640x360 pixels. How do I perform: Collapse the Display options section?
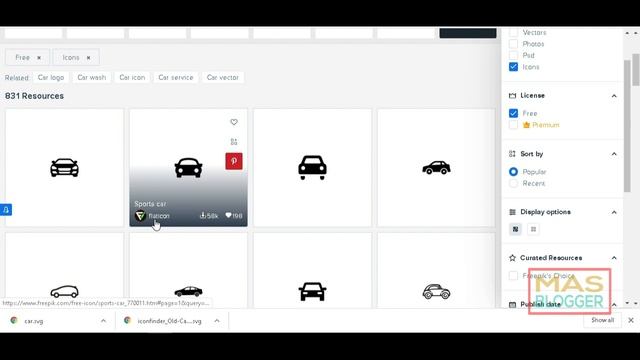614,212
